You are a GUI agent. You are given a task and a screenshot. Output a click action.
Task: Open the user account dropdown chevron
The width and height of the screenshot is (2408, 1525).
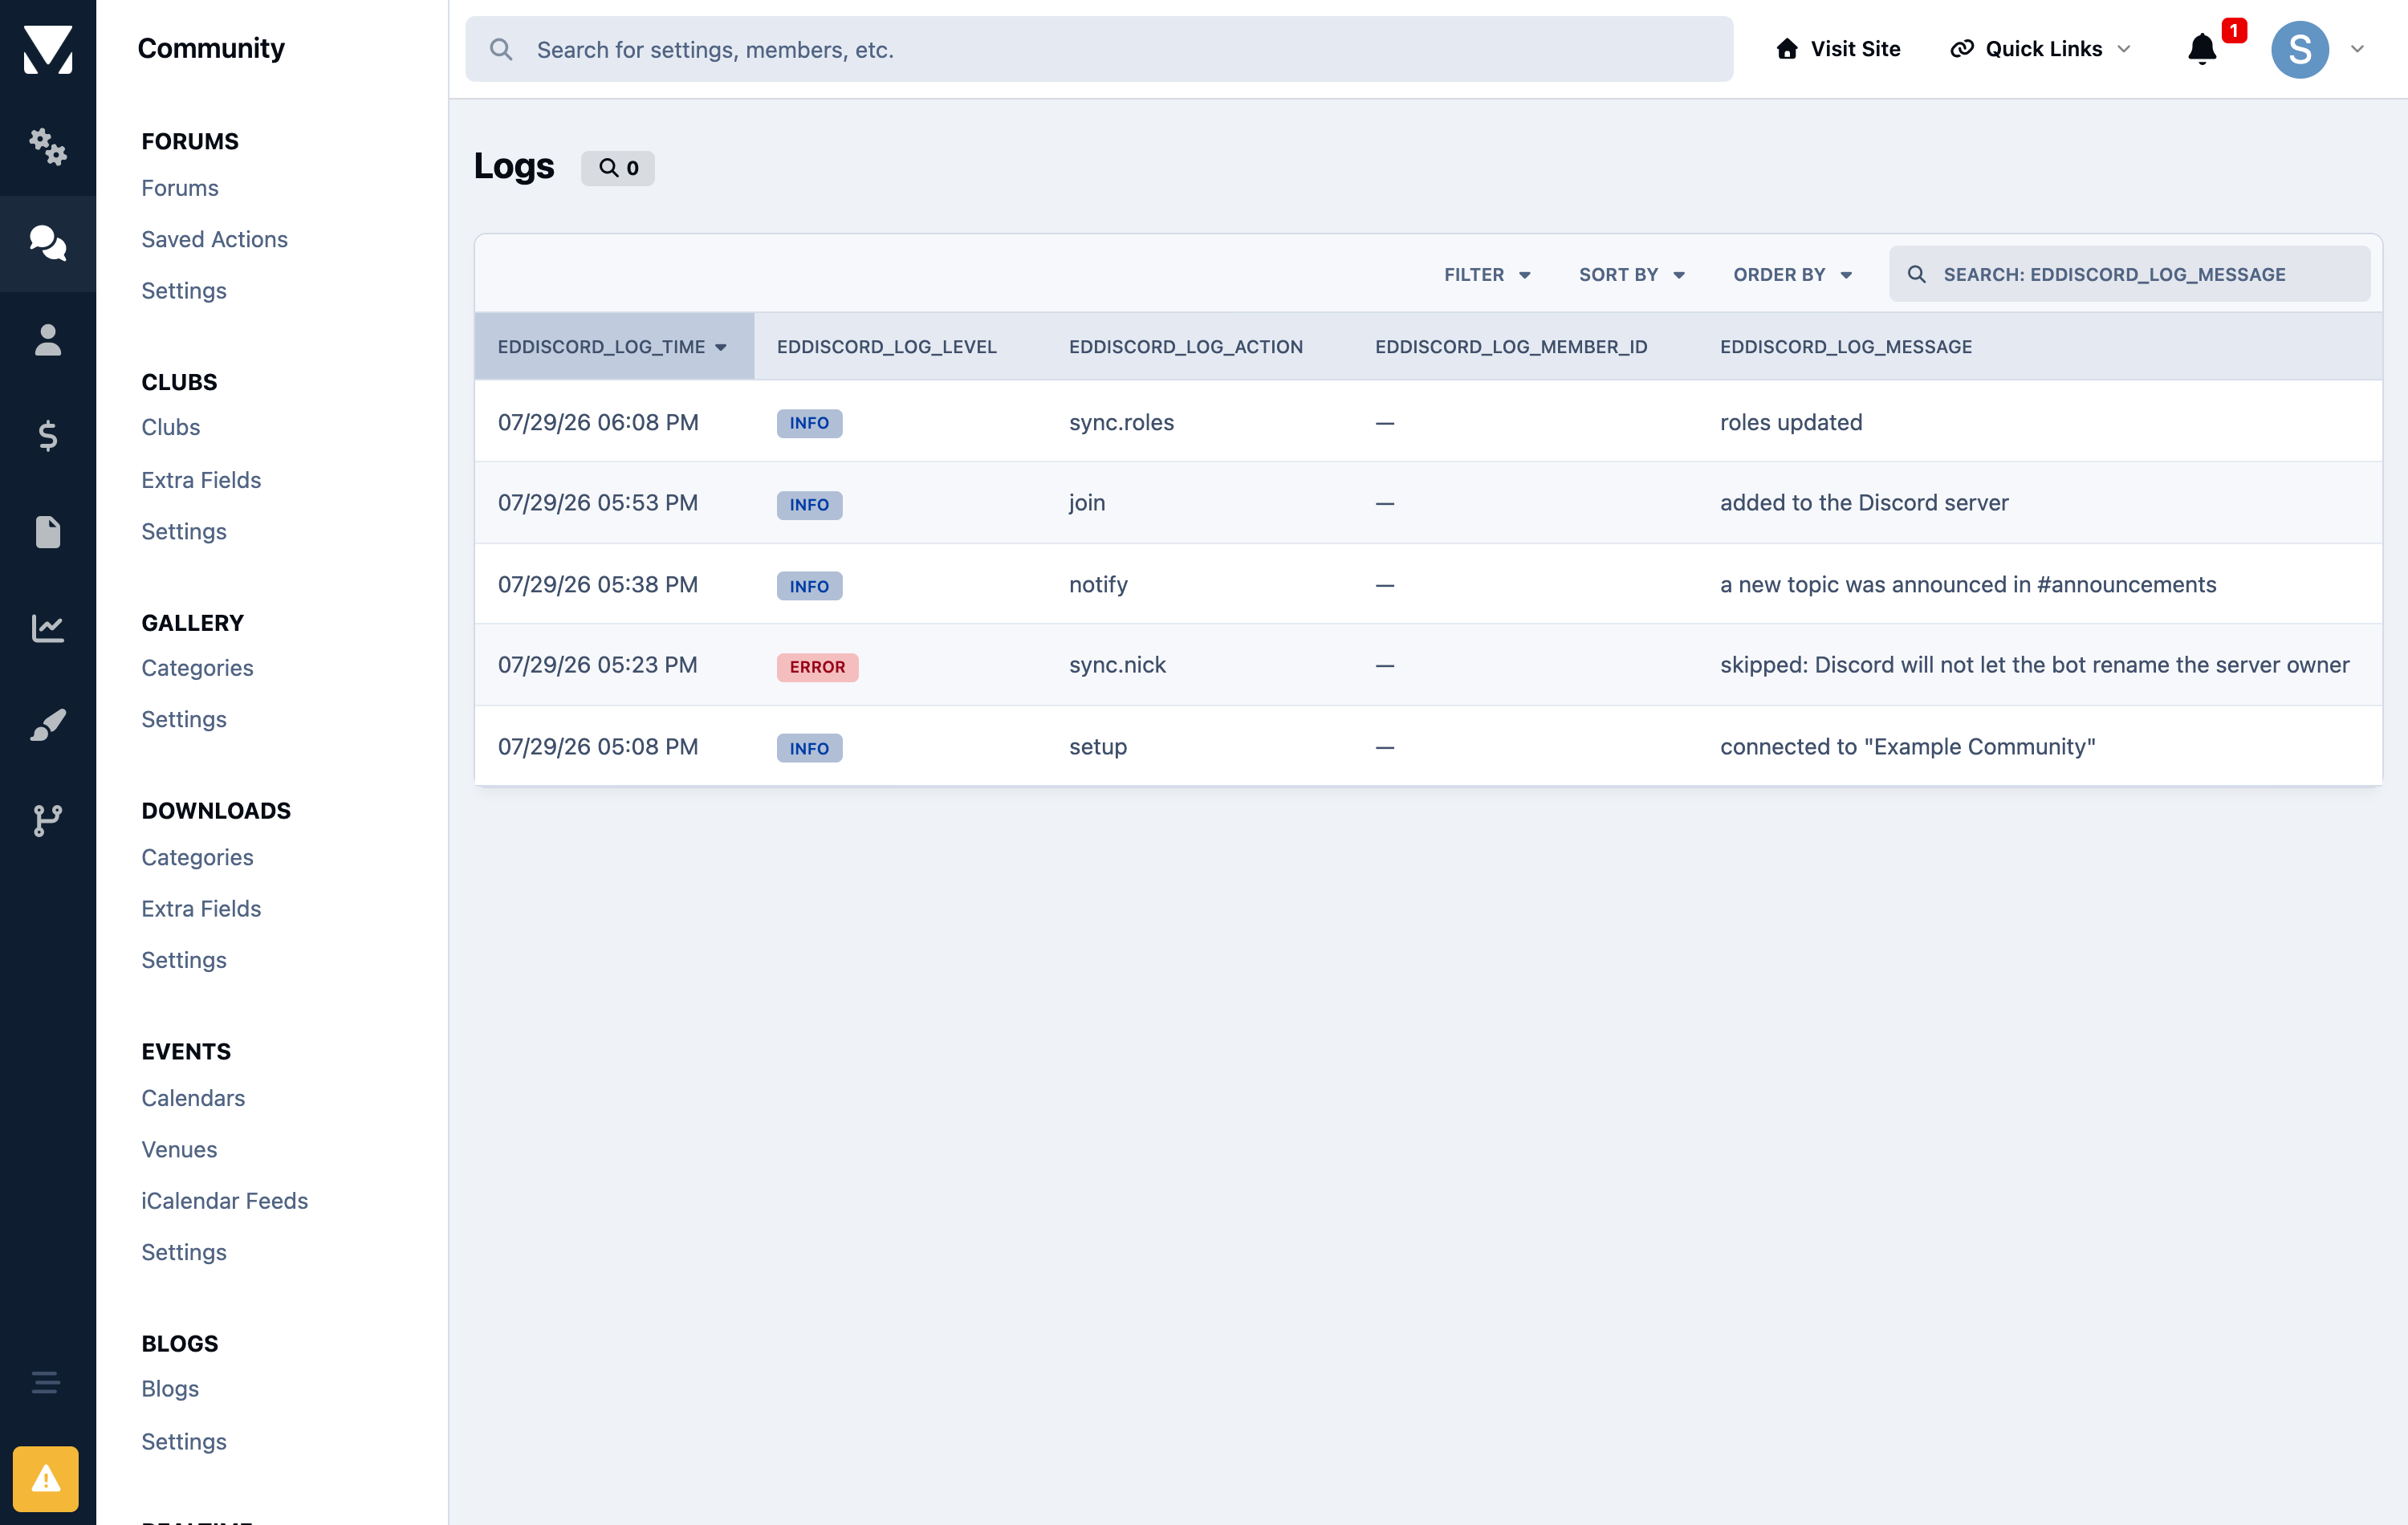coord(2357,49)
